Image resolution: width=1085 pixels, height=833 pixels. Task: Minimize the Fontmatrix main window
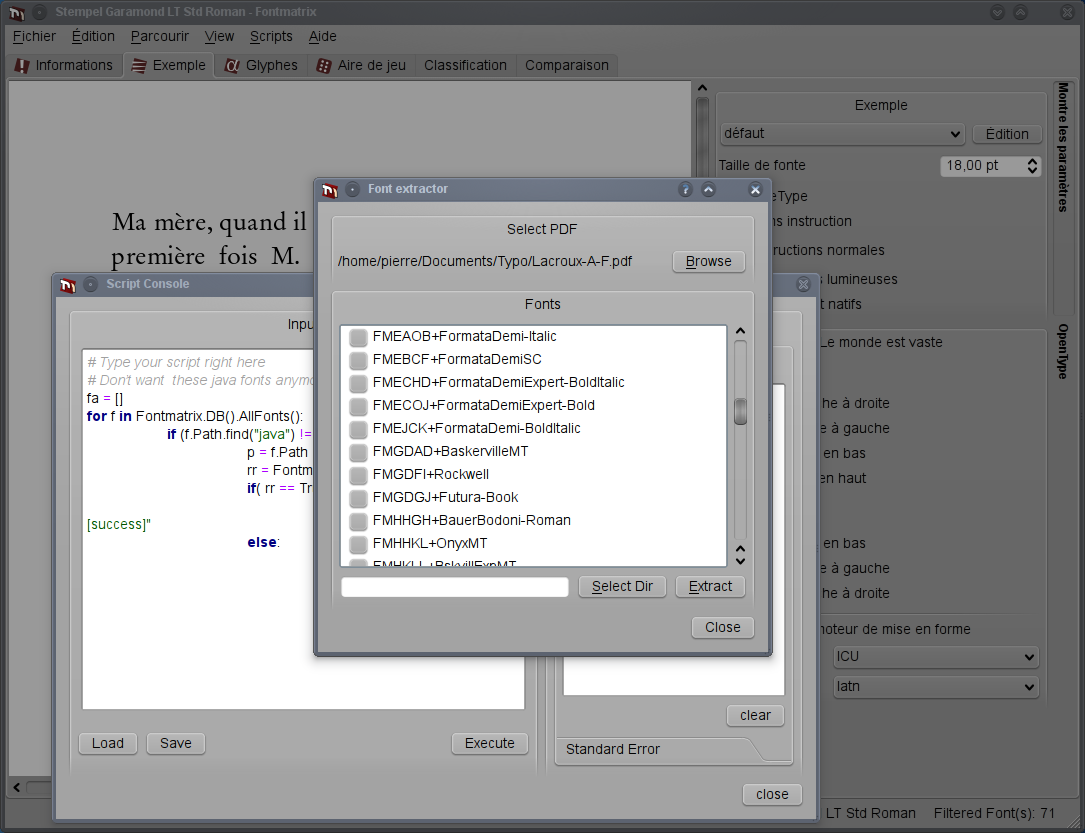click(997, 12)
